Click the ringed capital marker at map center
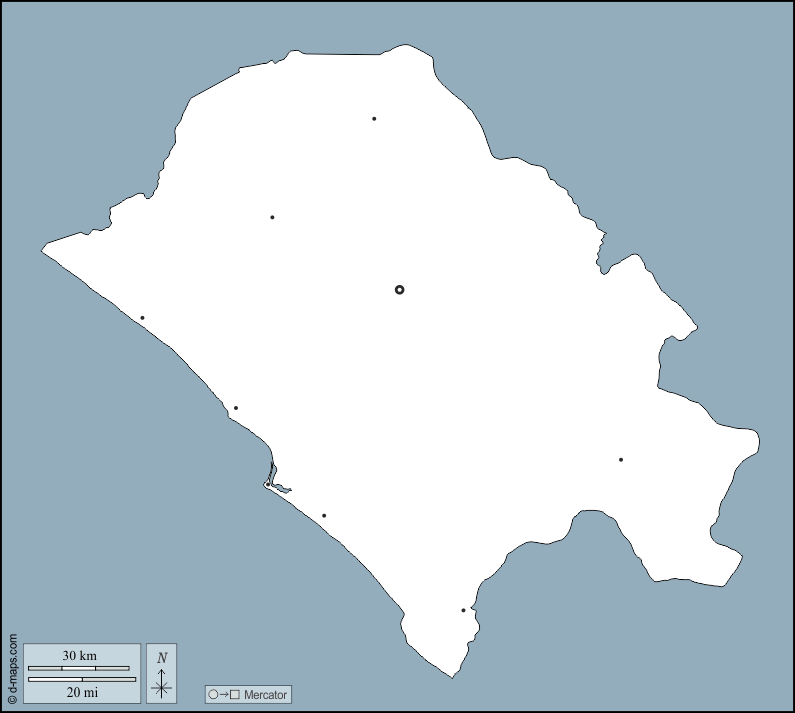This screenshot has width=795, height=713. click(400, 290)
